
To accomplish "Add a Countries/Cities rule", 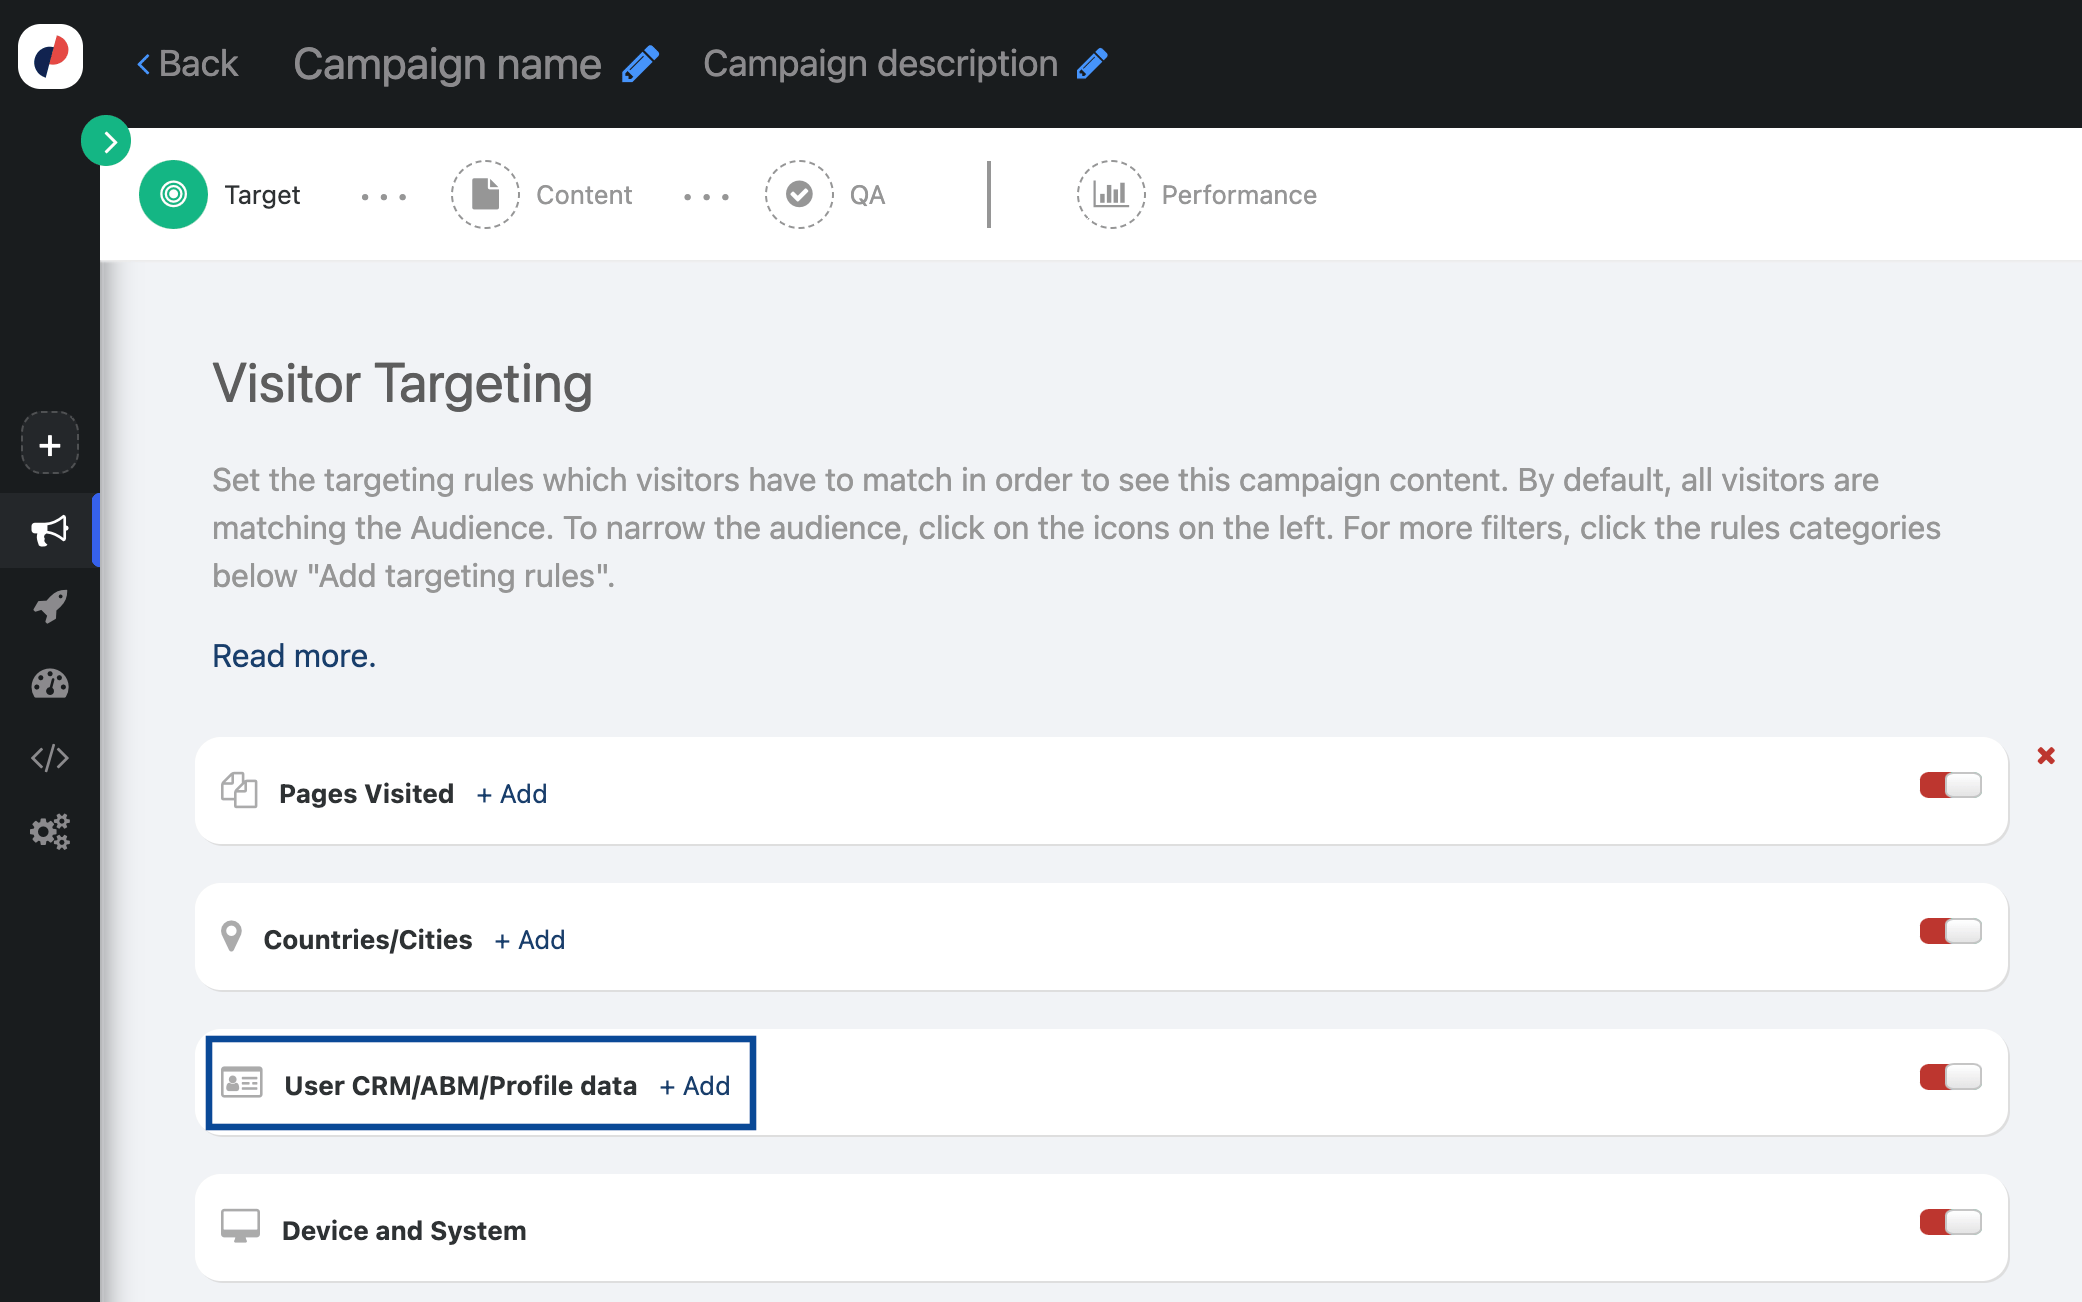I will coord(530,940).
